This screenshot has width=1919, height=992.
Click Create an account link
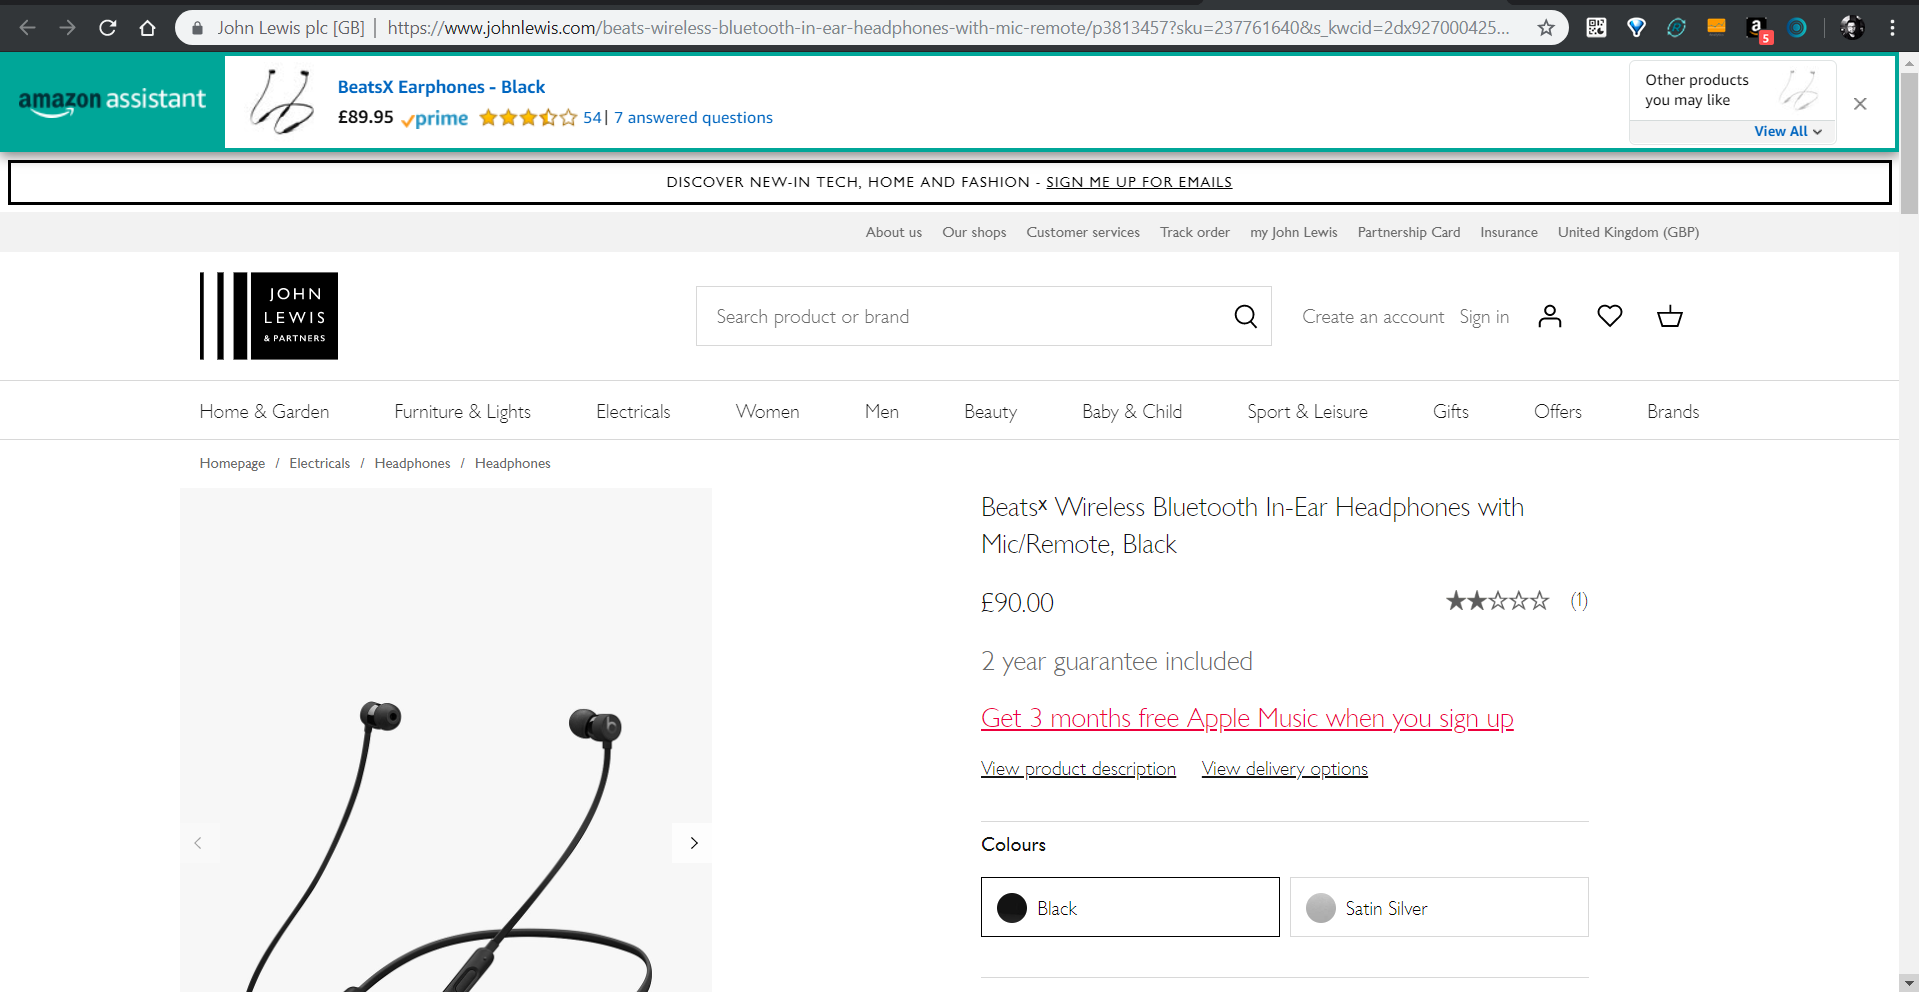click(x=1373, y=316)
